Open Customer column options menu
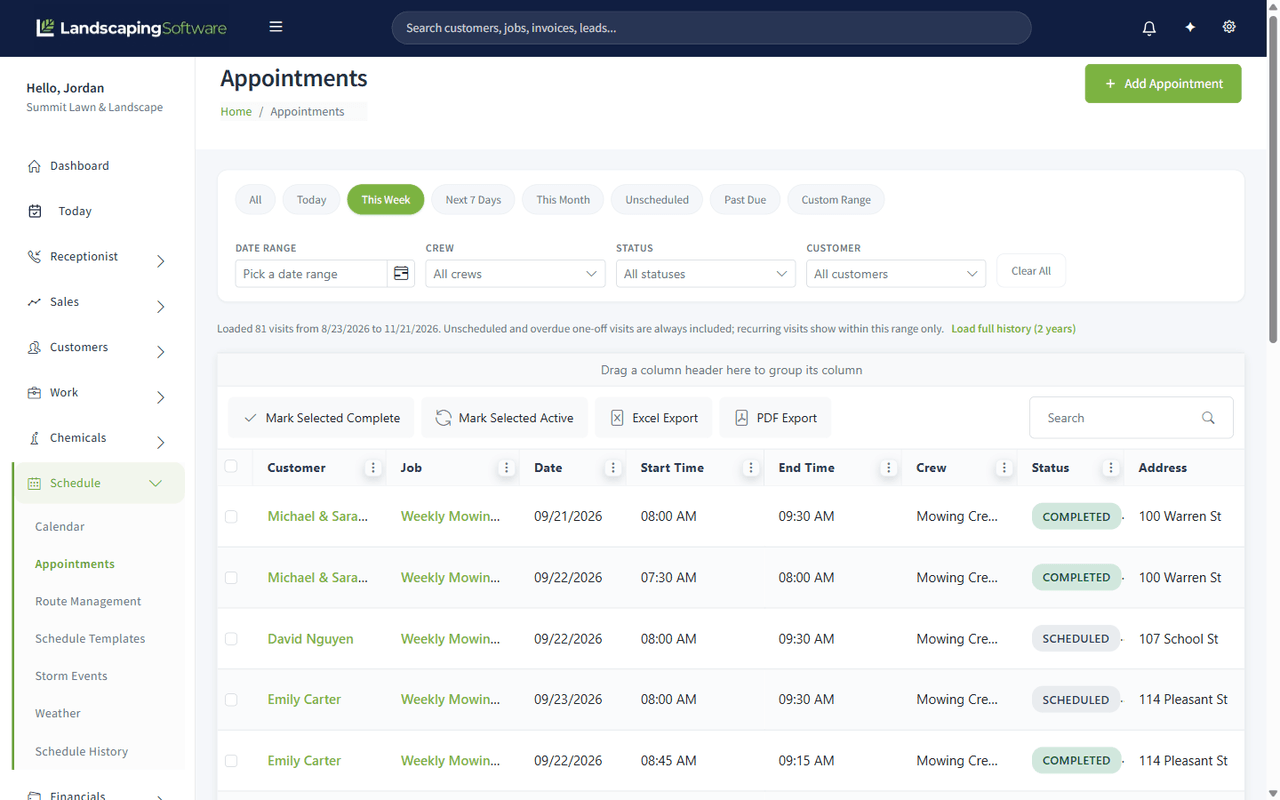This screenshot has height=800, width=1280. coord(373,468)
